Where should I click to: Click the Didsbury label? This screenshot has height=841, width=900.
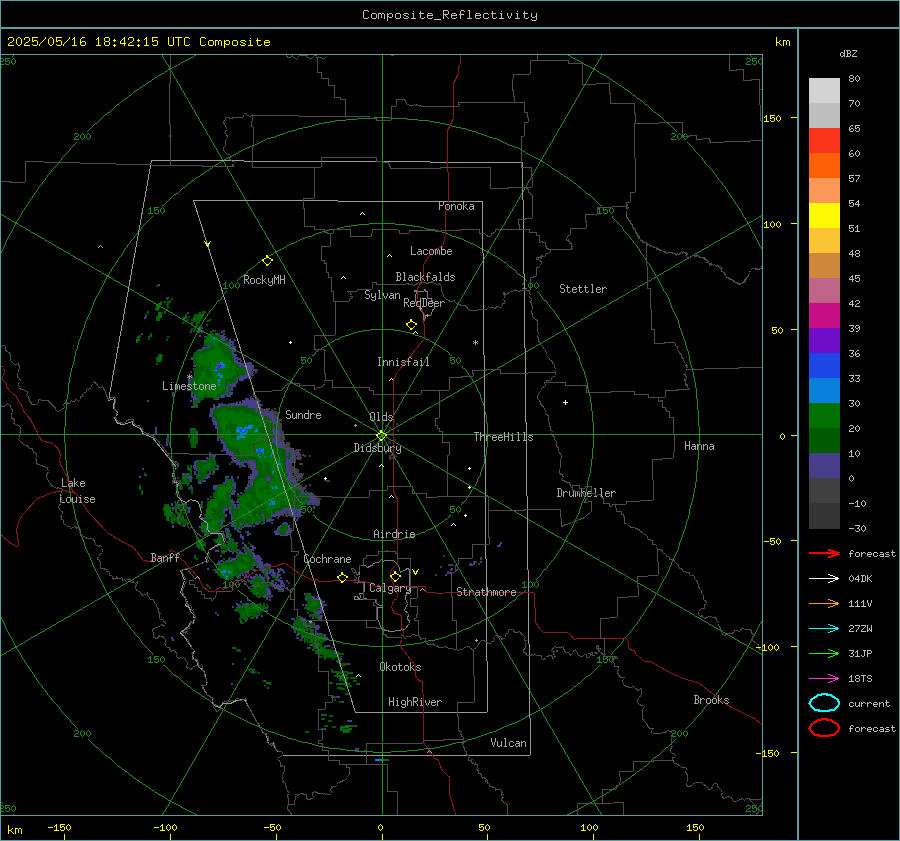377,448
